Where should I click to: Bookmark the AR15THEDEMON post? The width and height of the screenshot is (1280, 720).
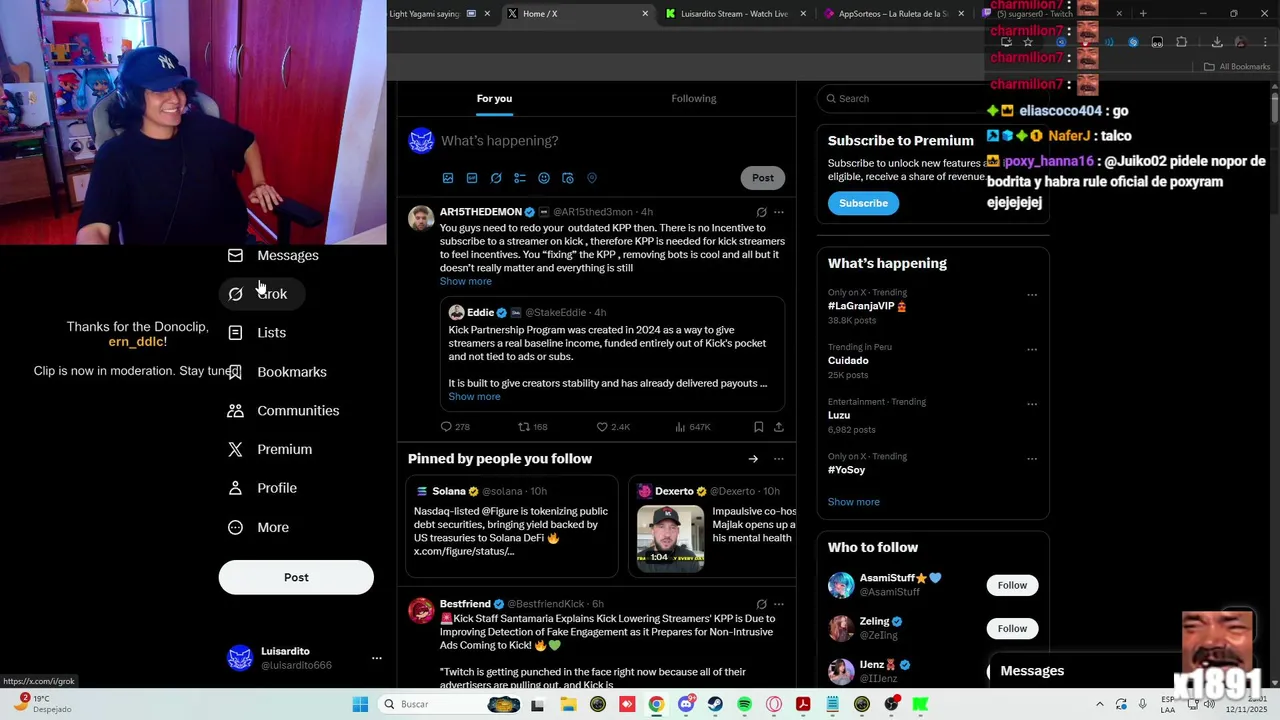click(x=759, y=427)
